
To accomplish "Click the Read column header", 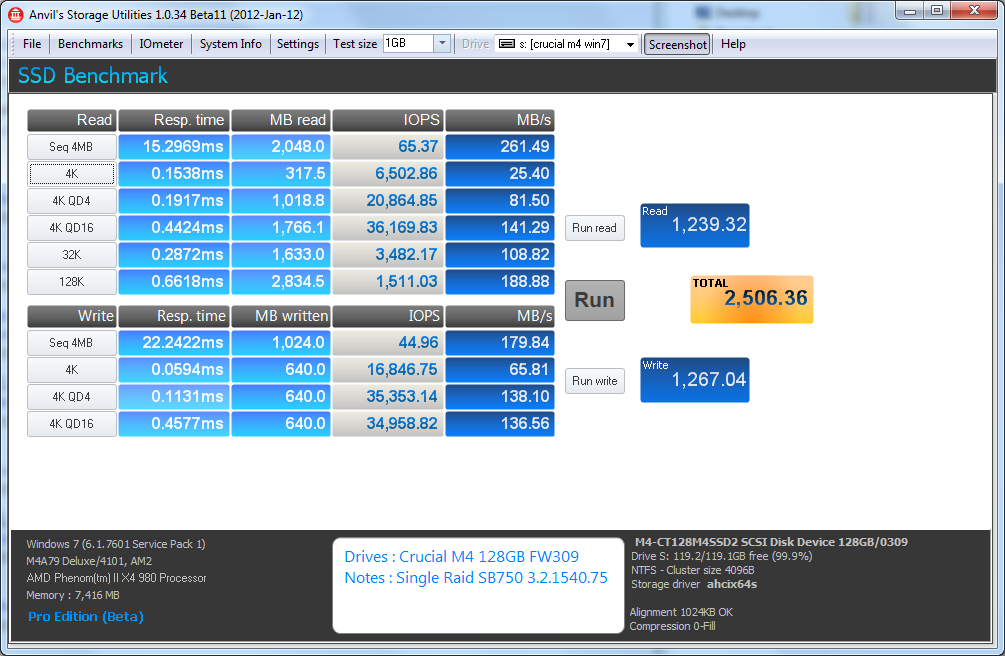I will [x=72, y=120].
